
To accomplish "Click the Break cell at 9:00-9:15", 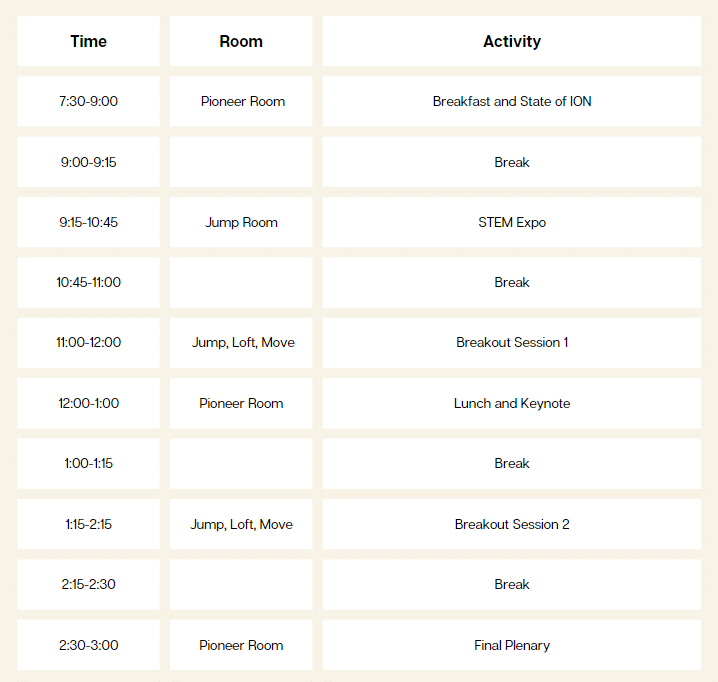I will (511, 162).
